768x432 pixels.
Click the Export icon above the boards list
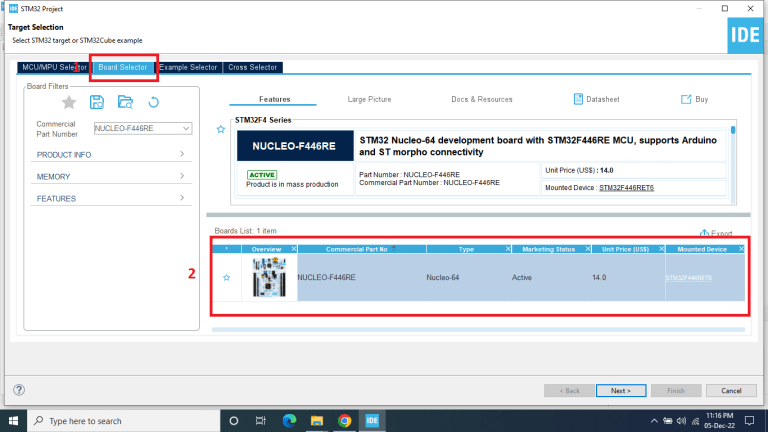pos(704,233)
